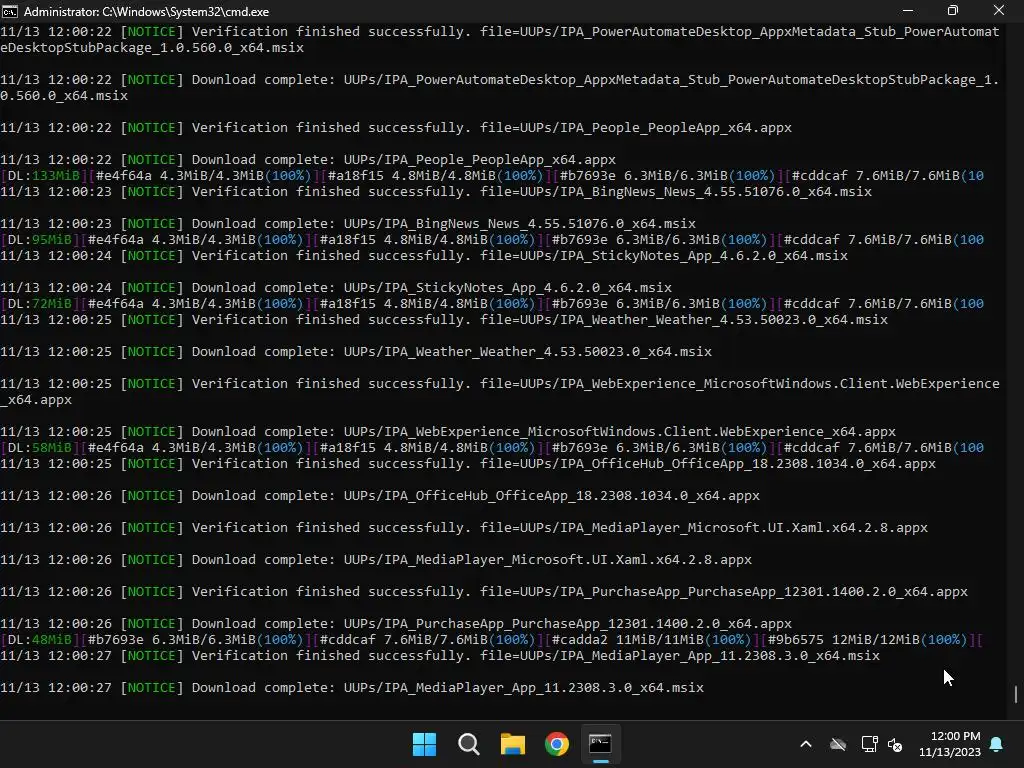Screen dimensions: 1024x768
Task: Click line Download complete: IPA_People_PeopleApp_x64.appx
Action: 308,159
